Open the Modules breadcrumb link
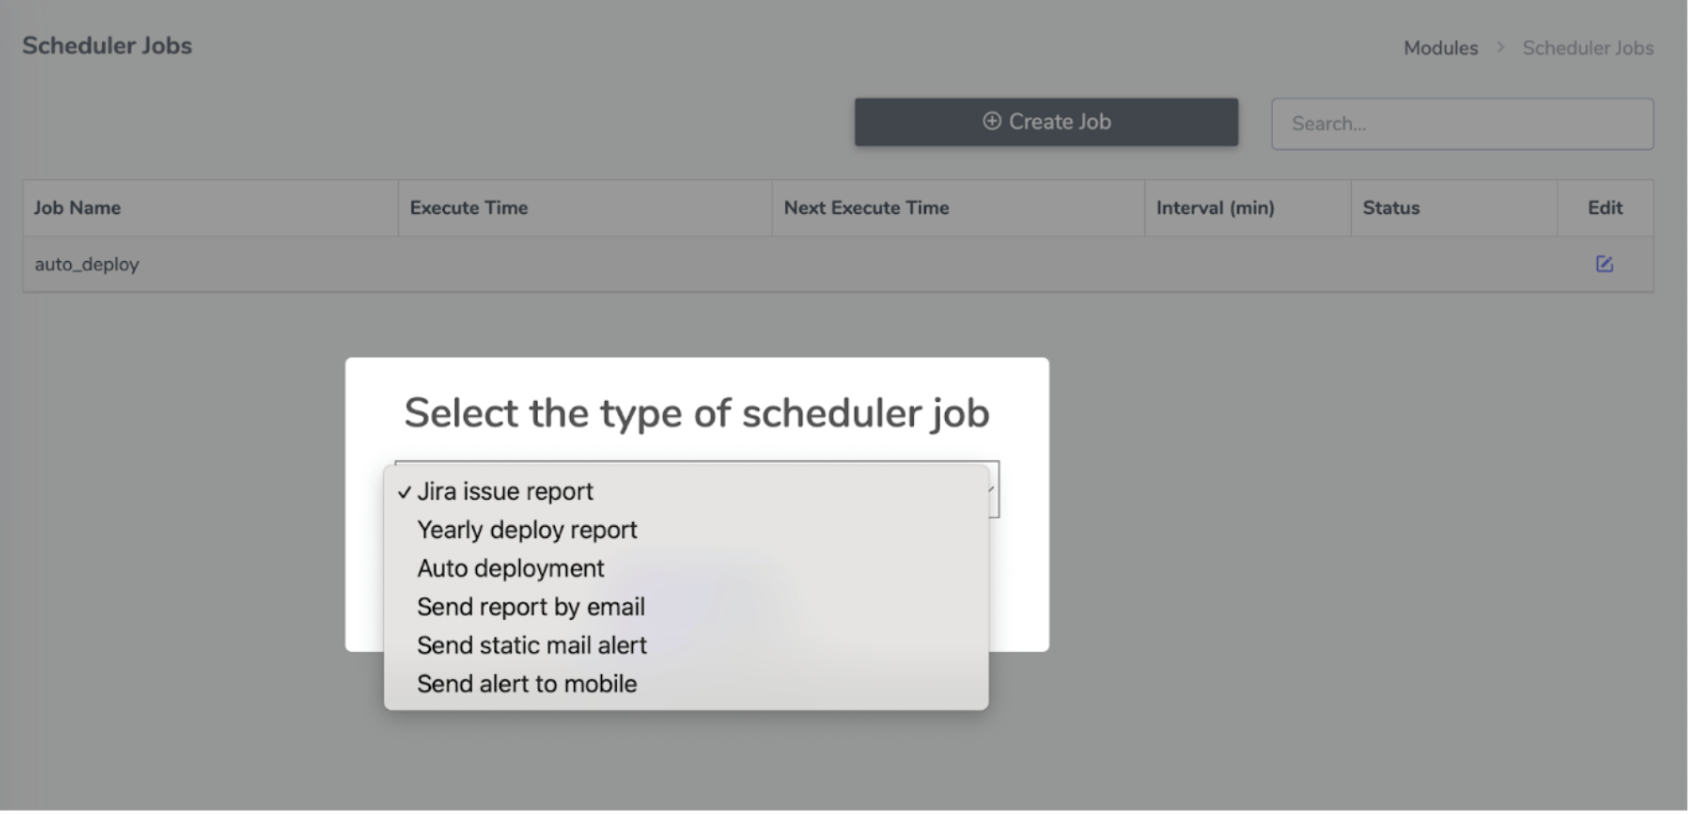The width and height of the screenshot is (1691, 814). coord(1439,48)
